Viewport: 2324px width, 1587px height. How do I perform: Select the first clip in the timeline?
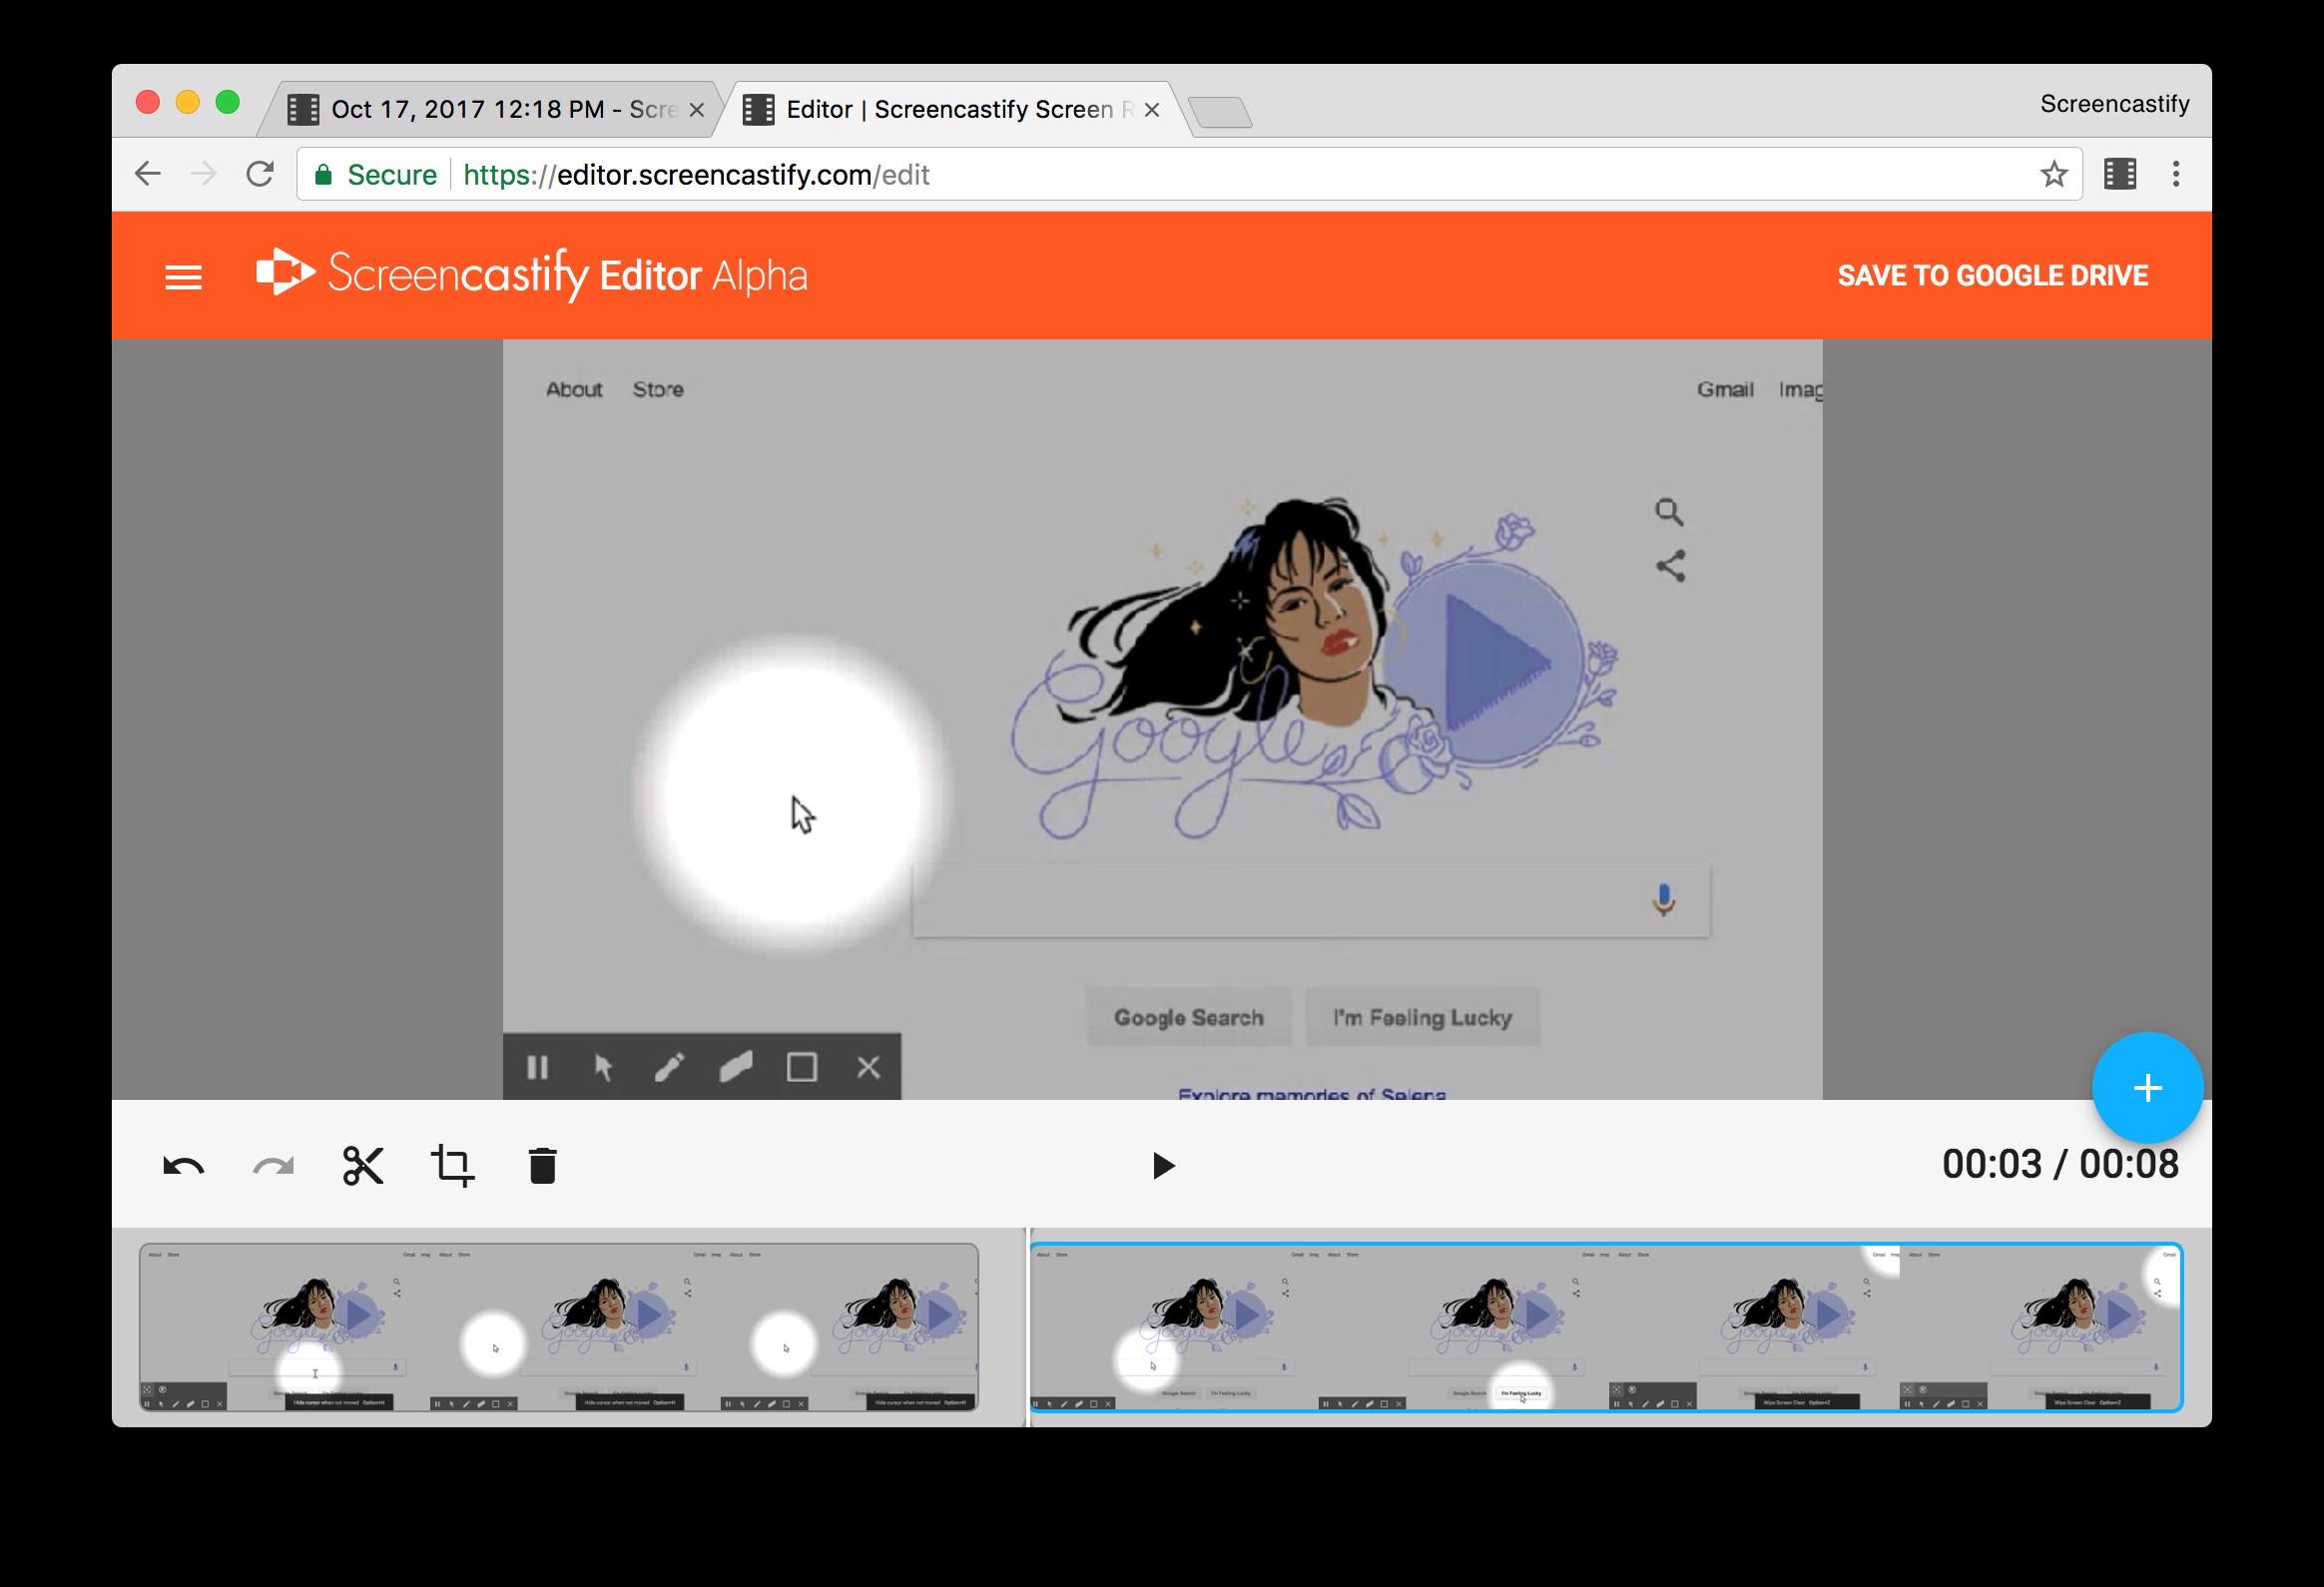point(560,1327)
